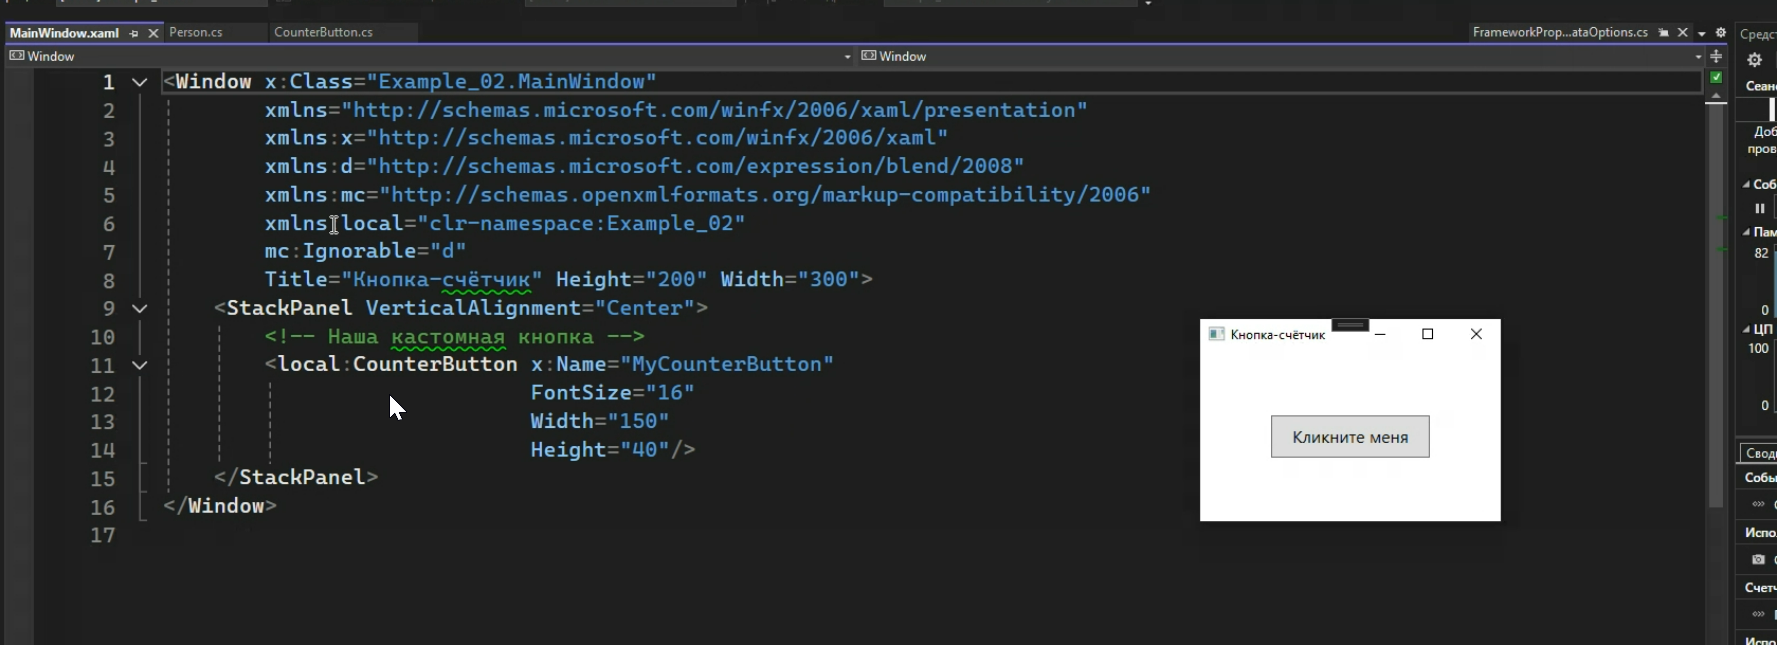Pin the MainWindow.xaml tab
This screenshot has width=1777, height=645.
pyautogui.click(x=134, y=33)
